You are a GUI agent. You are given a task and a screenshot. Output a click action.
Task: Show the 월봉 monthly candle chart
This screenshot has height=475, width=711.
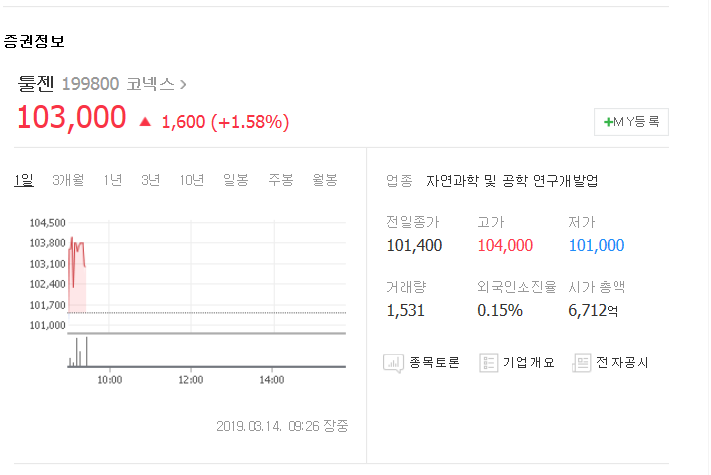pyautogui.click(x=325, y=180)
